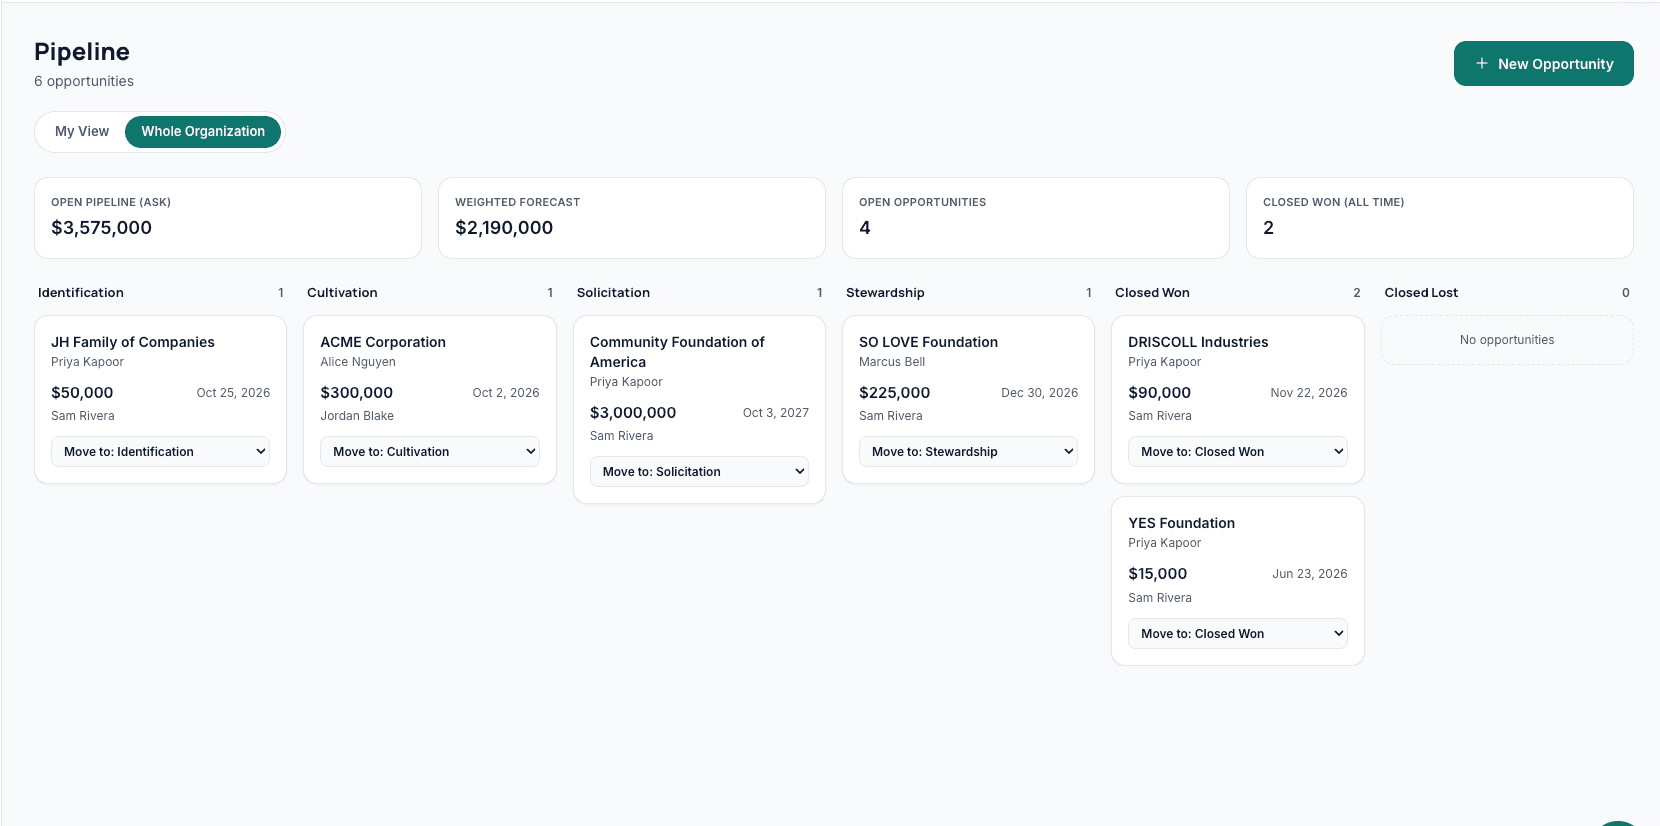The height and width of the screenshot is (826, 1660).
Task: Click the $90,000 amount
Action: click(x=1159, y=392)
